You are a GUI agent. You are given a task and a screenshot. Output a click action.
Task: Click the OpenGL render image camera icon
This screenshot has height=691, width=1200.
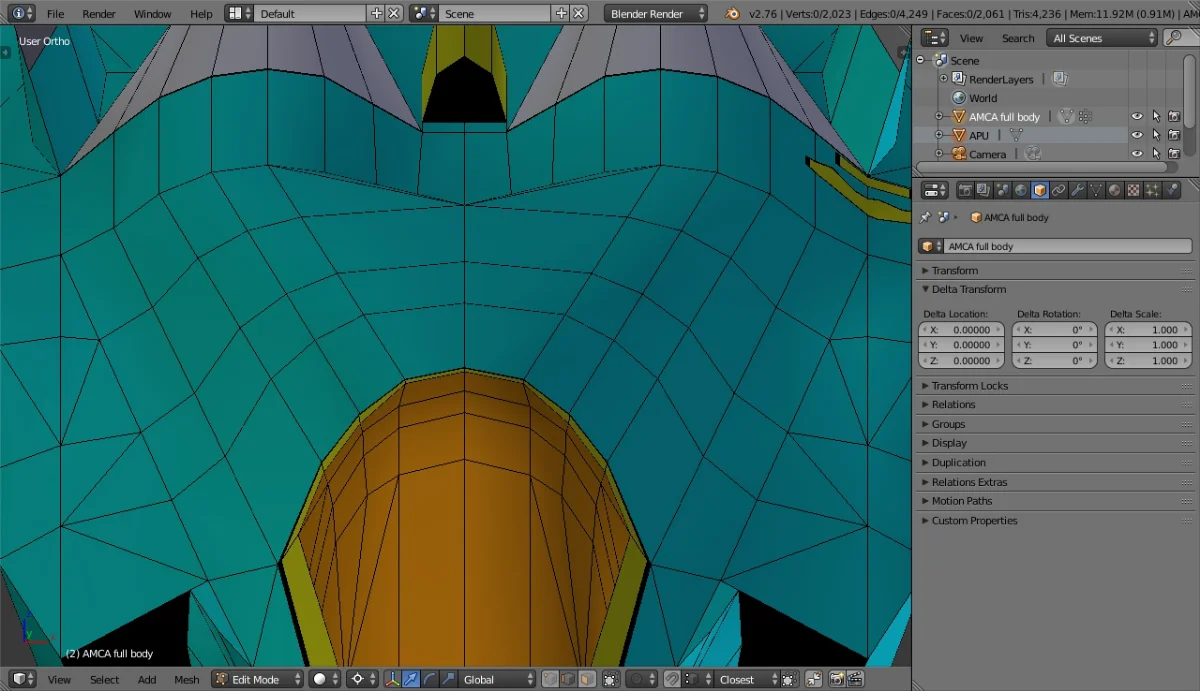(837, 679)
